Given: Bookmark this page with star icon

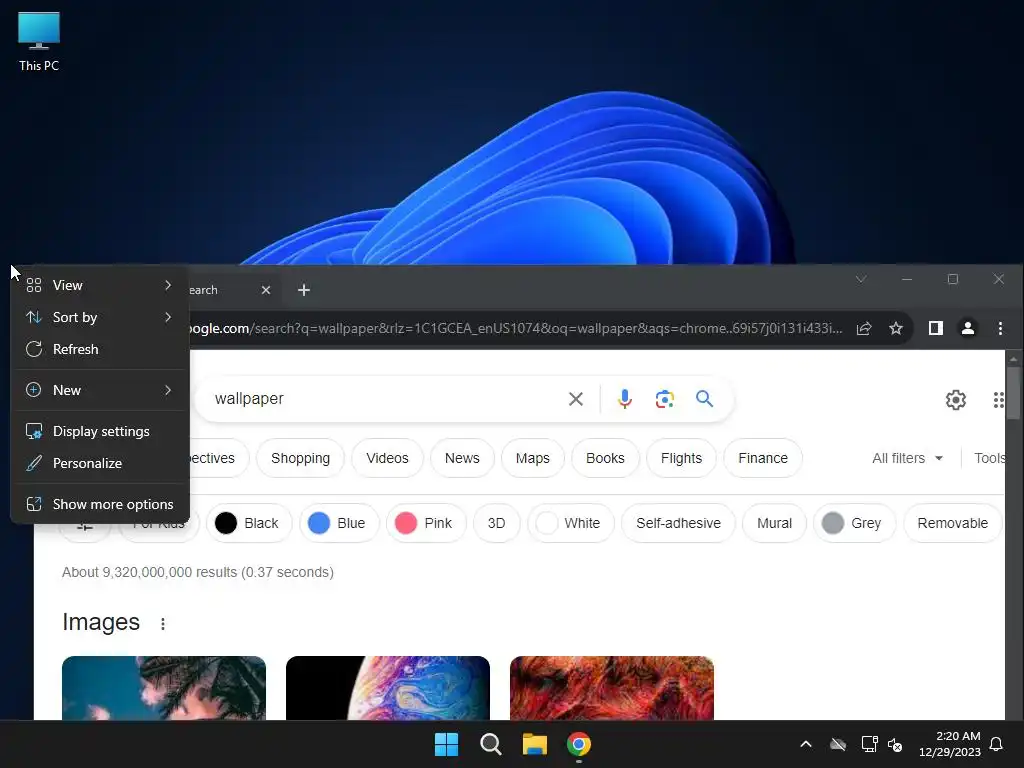Looking at the screenshot, I should [896, 328].
